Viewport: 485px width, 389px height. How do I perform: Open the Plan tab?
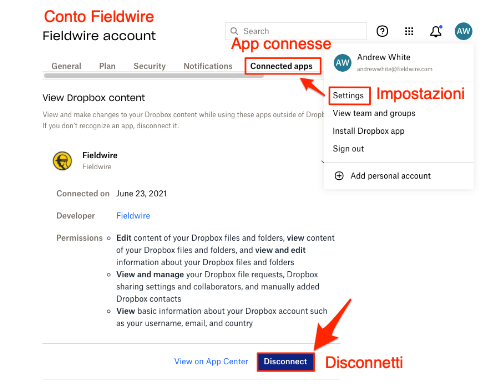click(x=107, y=66)
